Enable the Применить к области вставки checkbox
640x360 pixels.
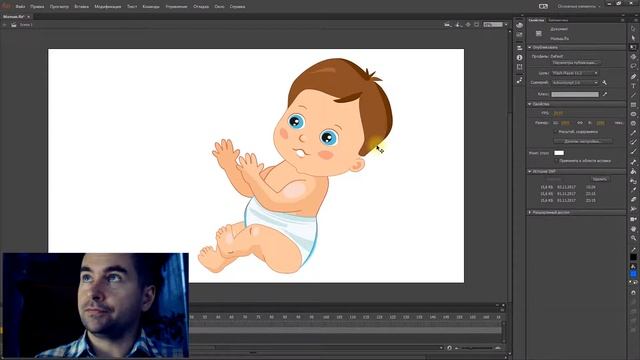[x=556, y=161]
